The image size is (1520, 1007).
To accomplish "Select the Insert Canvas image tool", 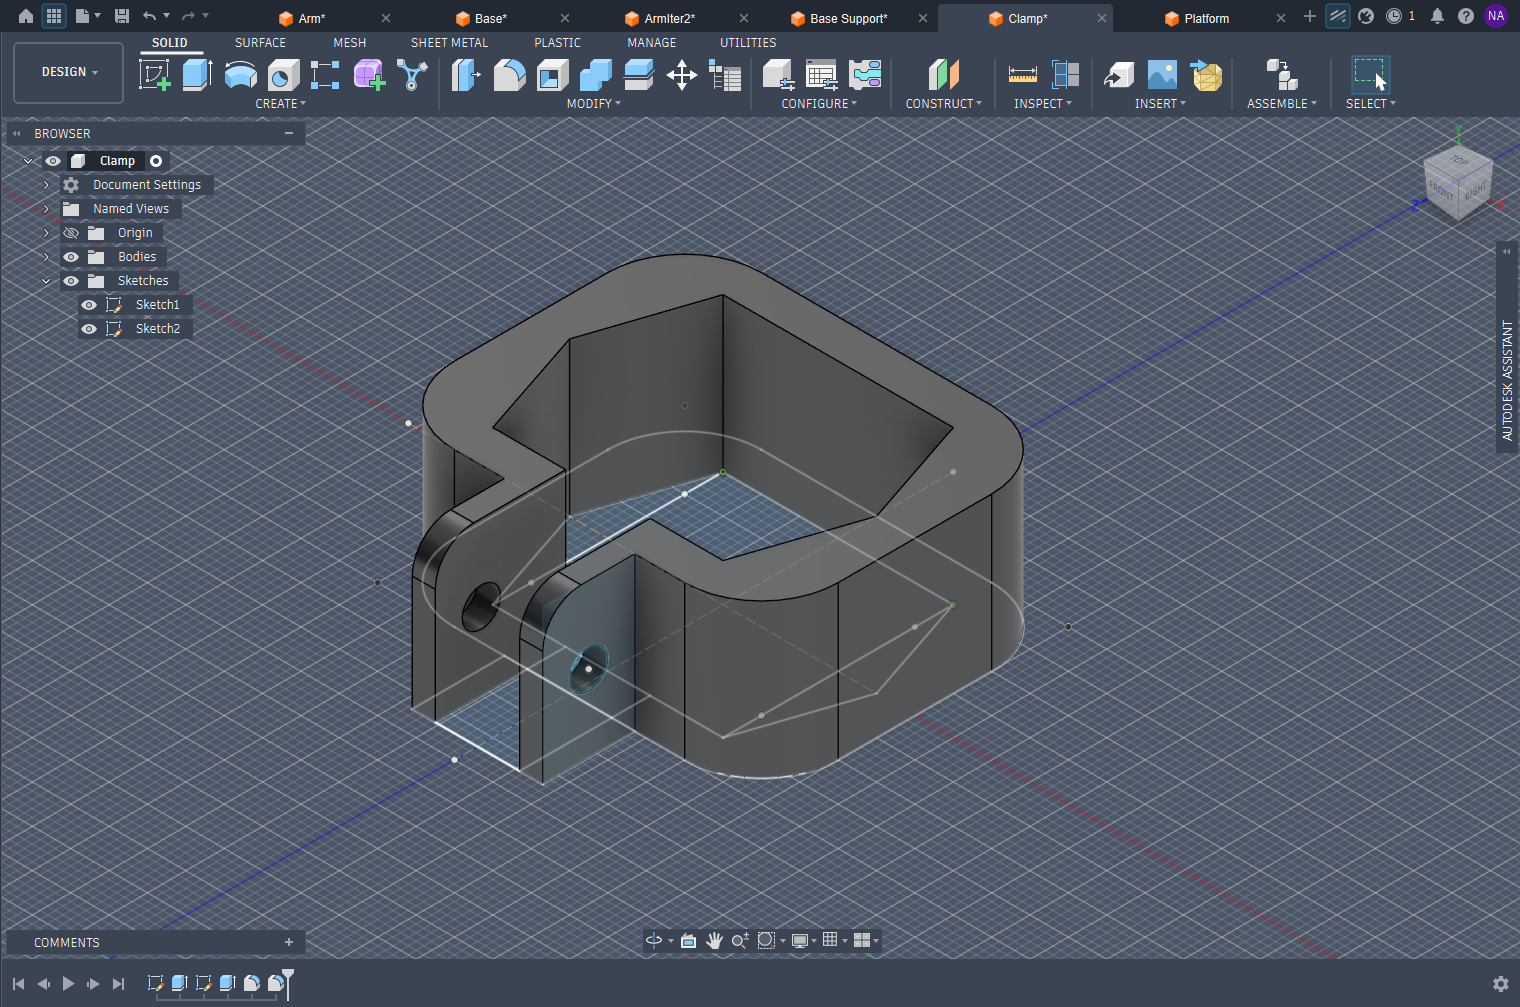I will (x=1162, y=75).
